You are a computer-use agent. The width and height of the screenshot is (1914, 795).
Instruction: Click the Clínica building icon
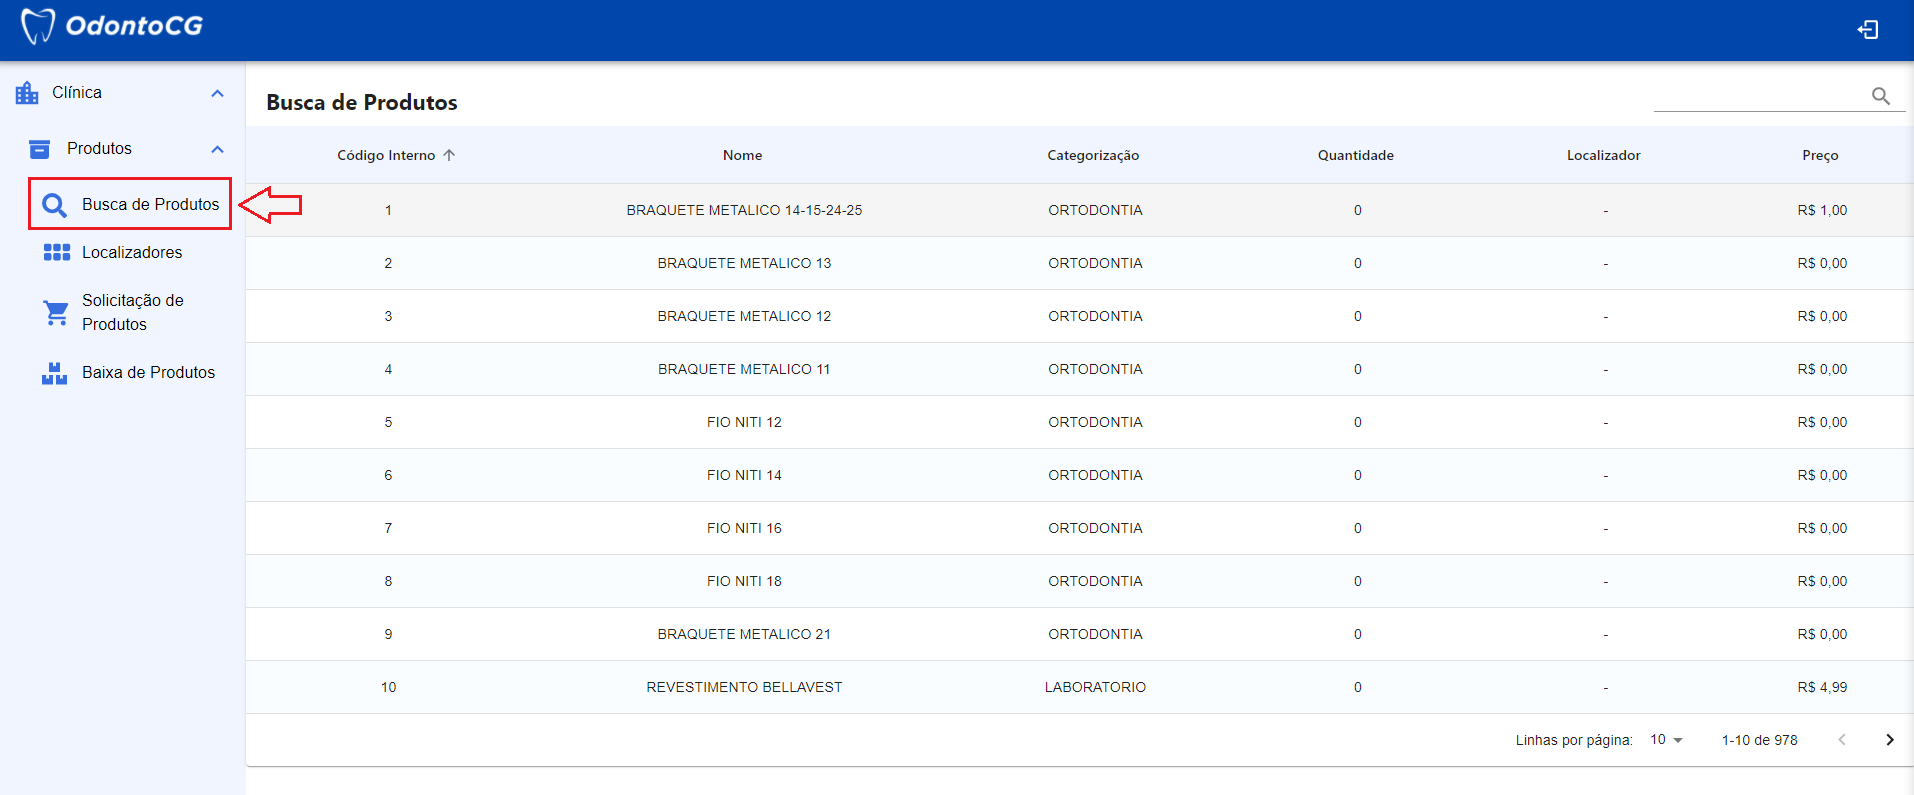(x=27, y=93)
